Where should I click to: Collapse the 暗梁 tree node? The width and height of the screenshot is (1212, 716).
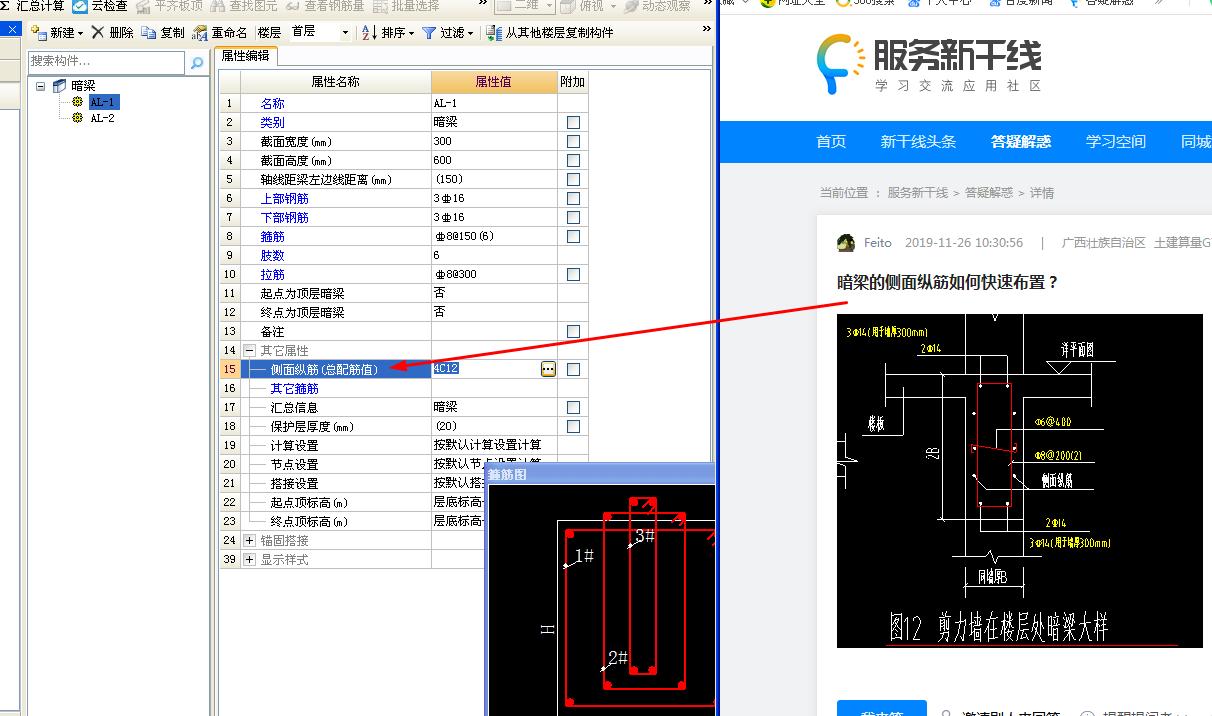click(41, 86)
